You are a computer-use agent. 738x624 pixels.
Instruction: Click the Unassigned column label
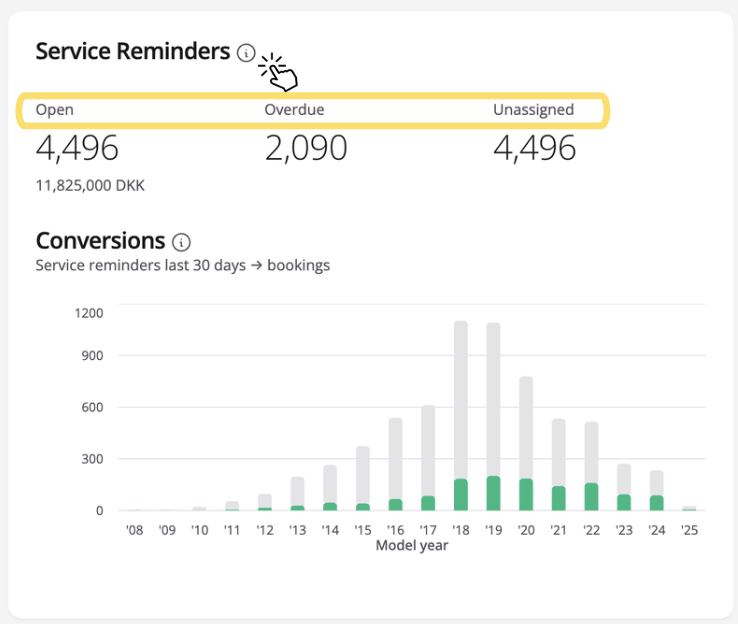point(533,110)
